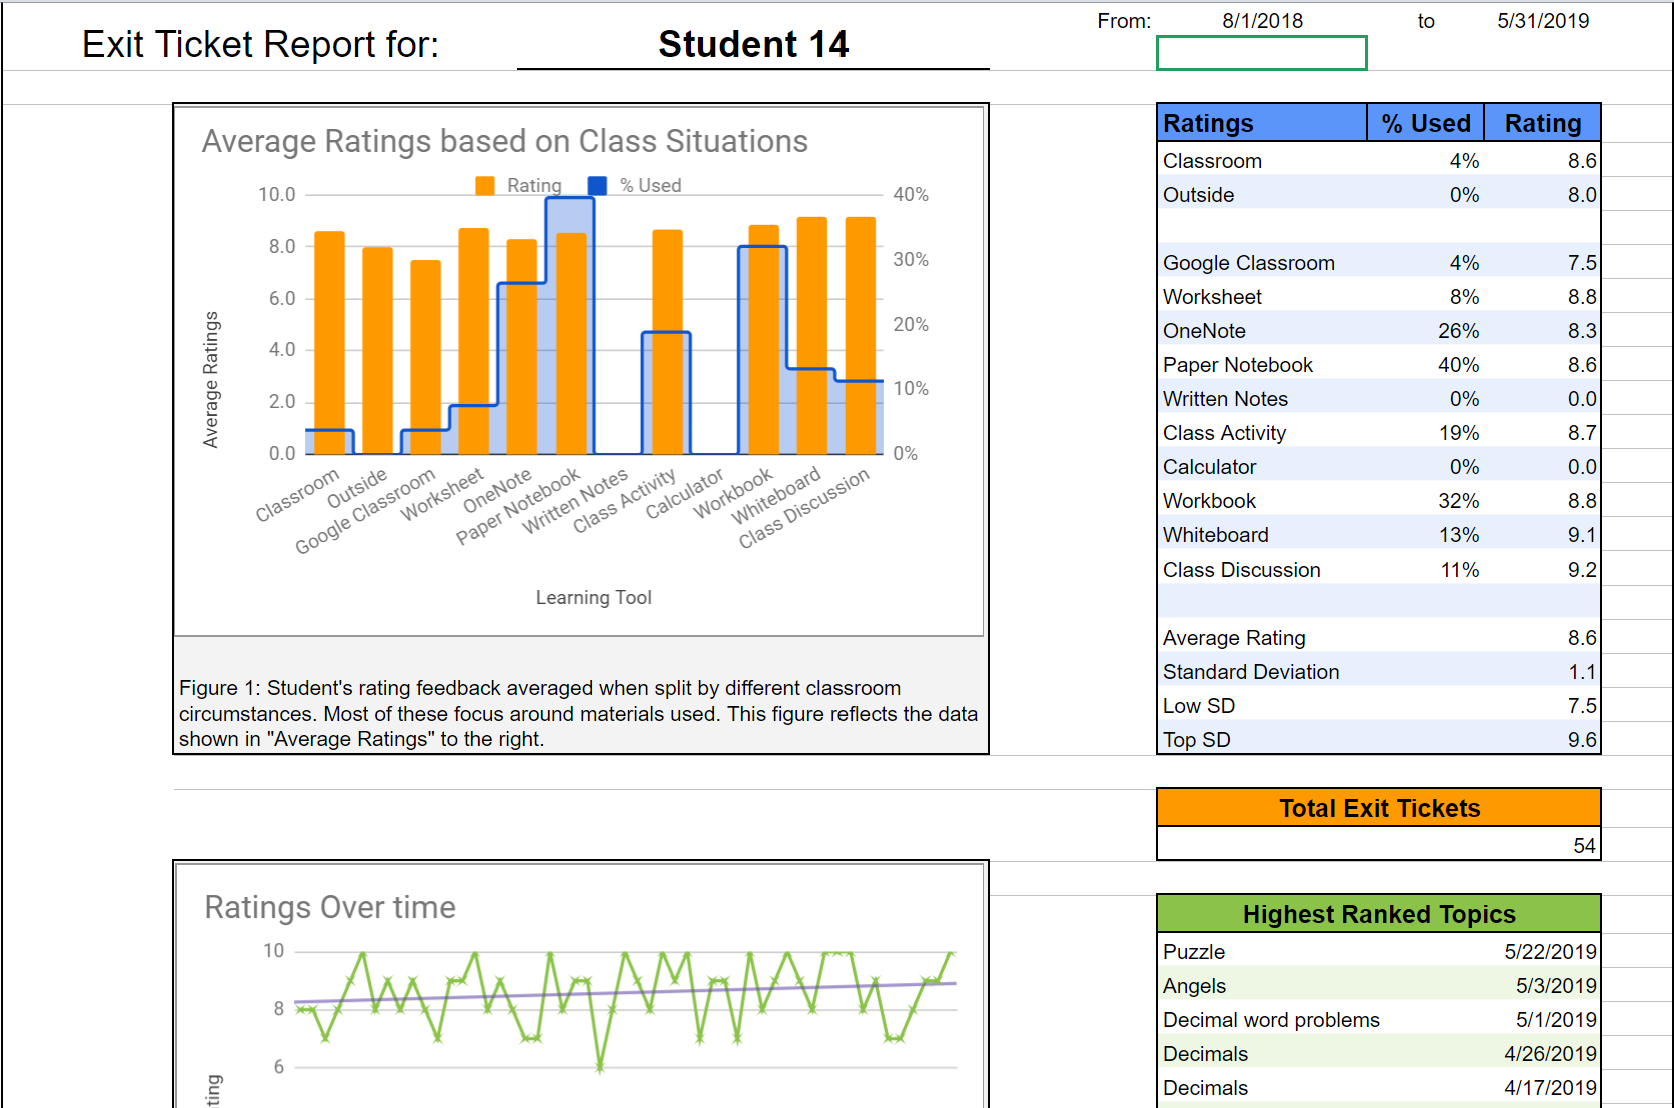1674x1108 pixels.
Task: Select the Whiteboard rating value 9.1
Action: [1581, 535]
